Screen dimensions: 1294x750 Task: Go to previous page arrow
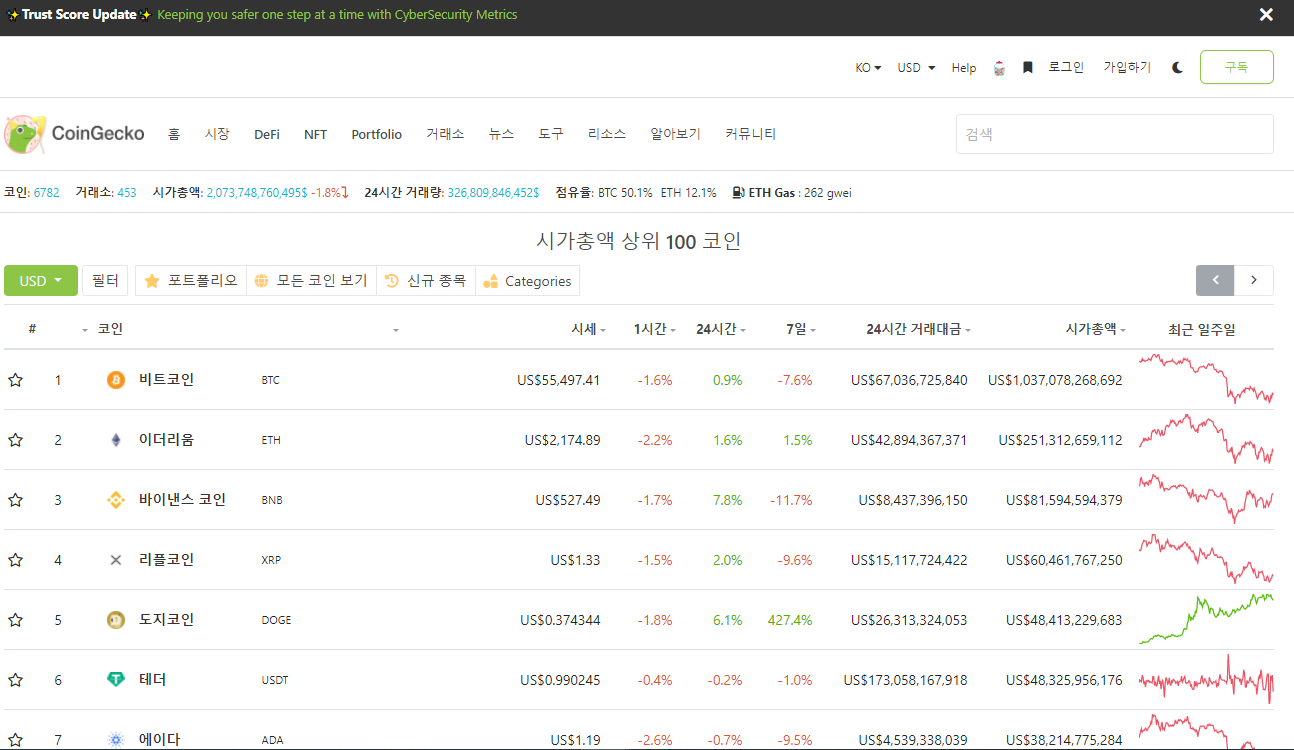[x=1215, y=281]
